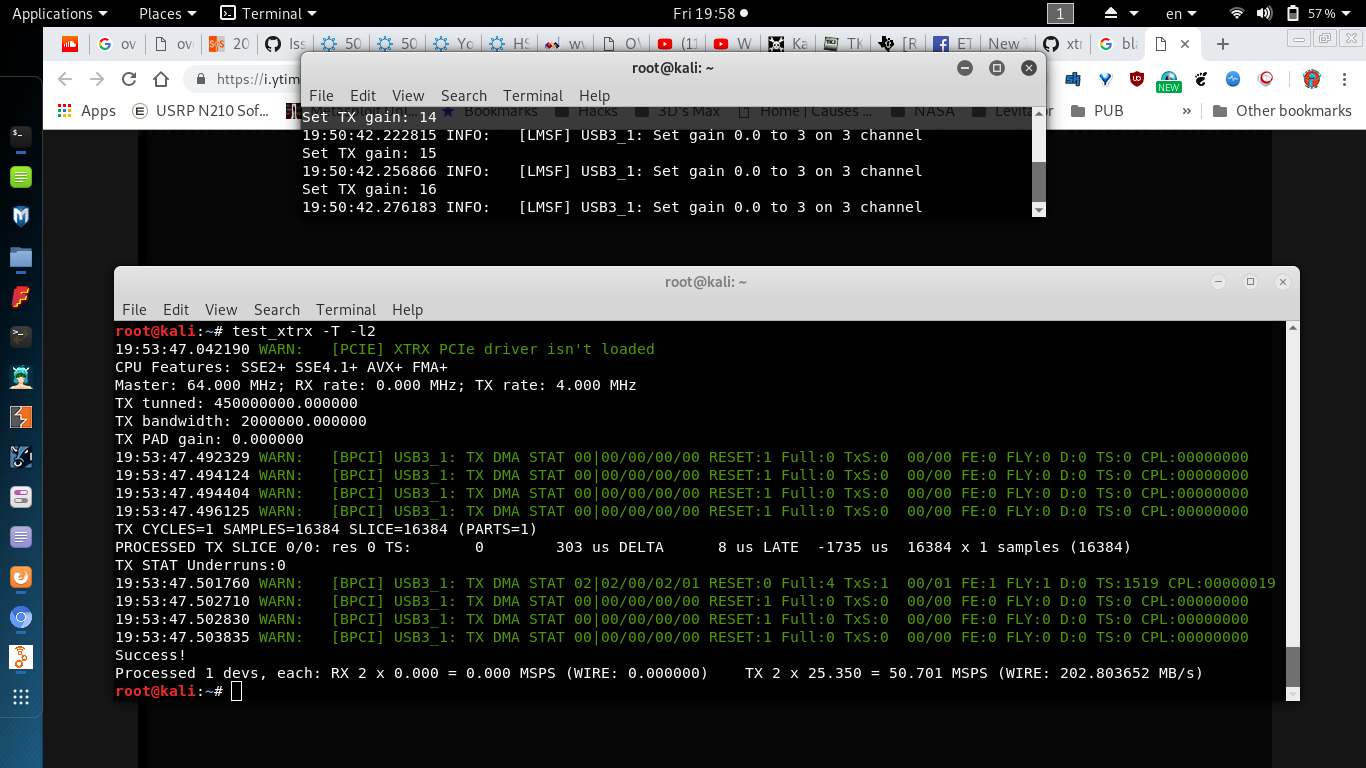The width and height of the screenshot is (1366, 768).
Task: Click the padlock icon in address bar
Action: click(201, 78)
